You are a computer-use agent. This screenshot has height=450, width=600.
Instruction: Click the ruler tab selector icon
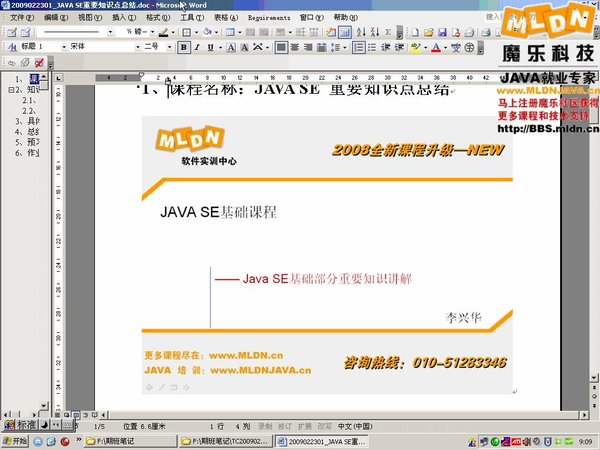coord(58,78)
